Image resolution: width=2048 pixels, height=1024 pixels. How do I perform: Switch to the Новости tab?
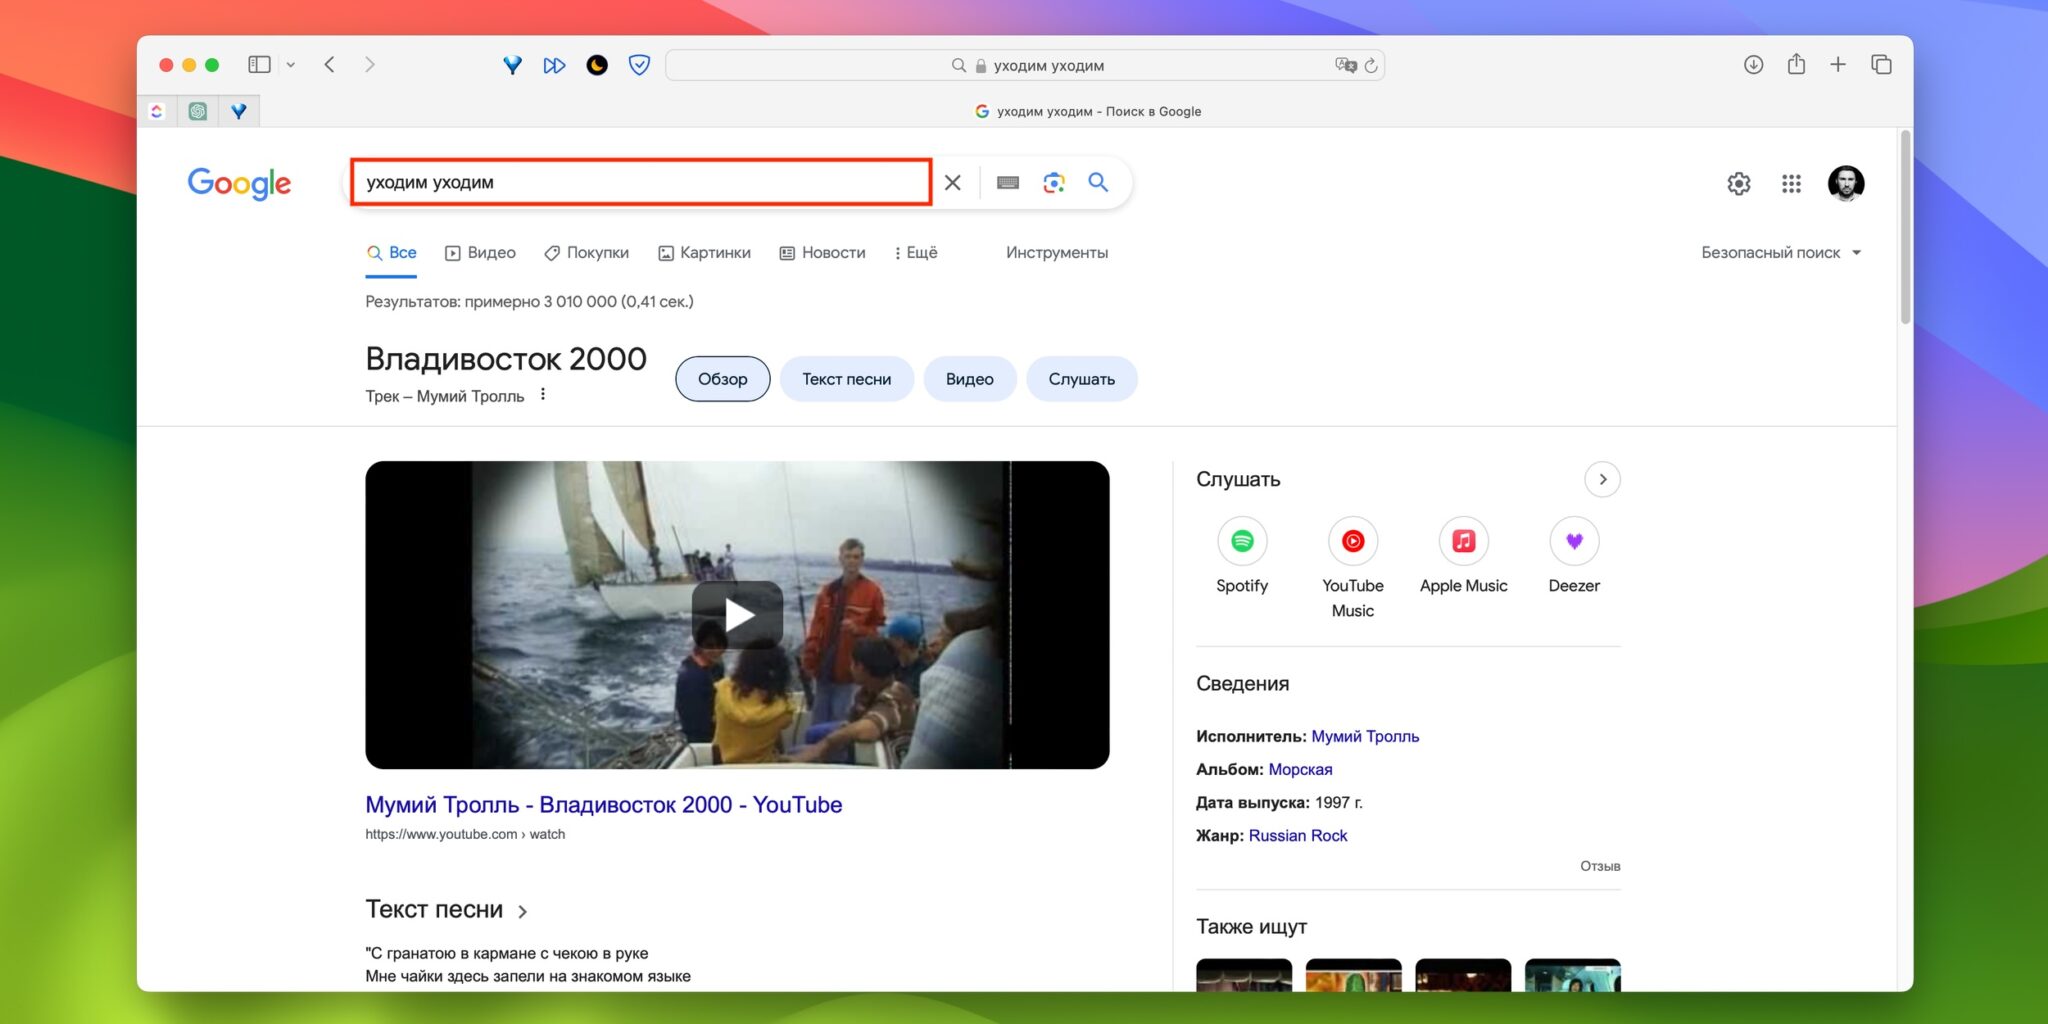822,253
